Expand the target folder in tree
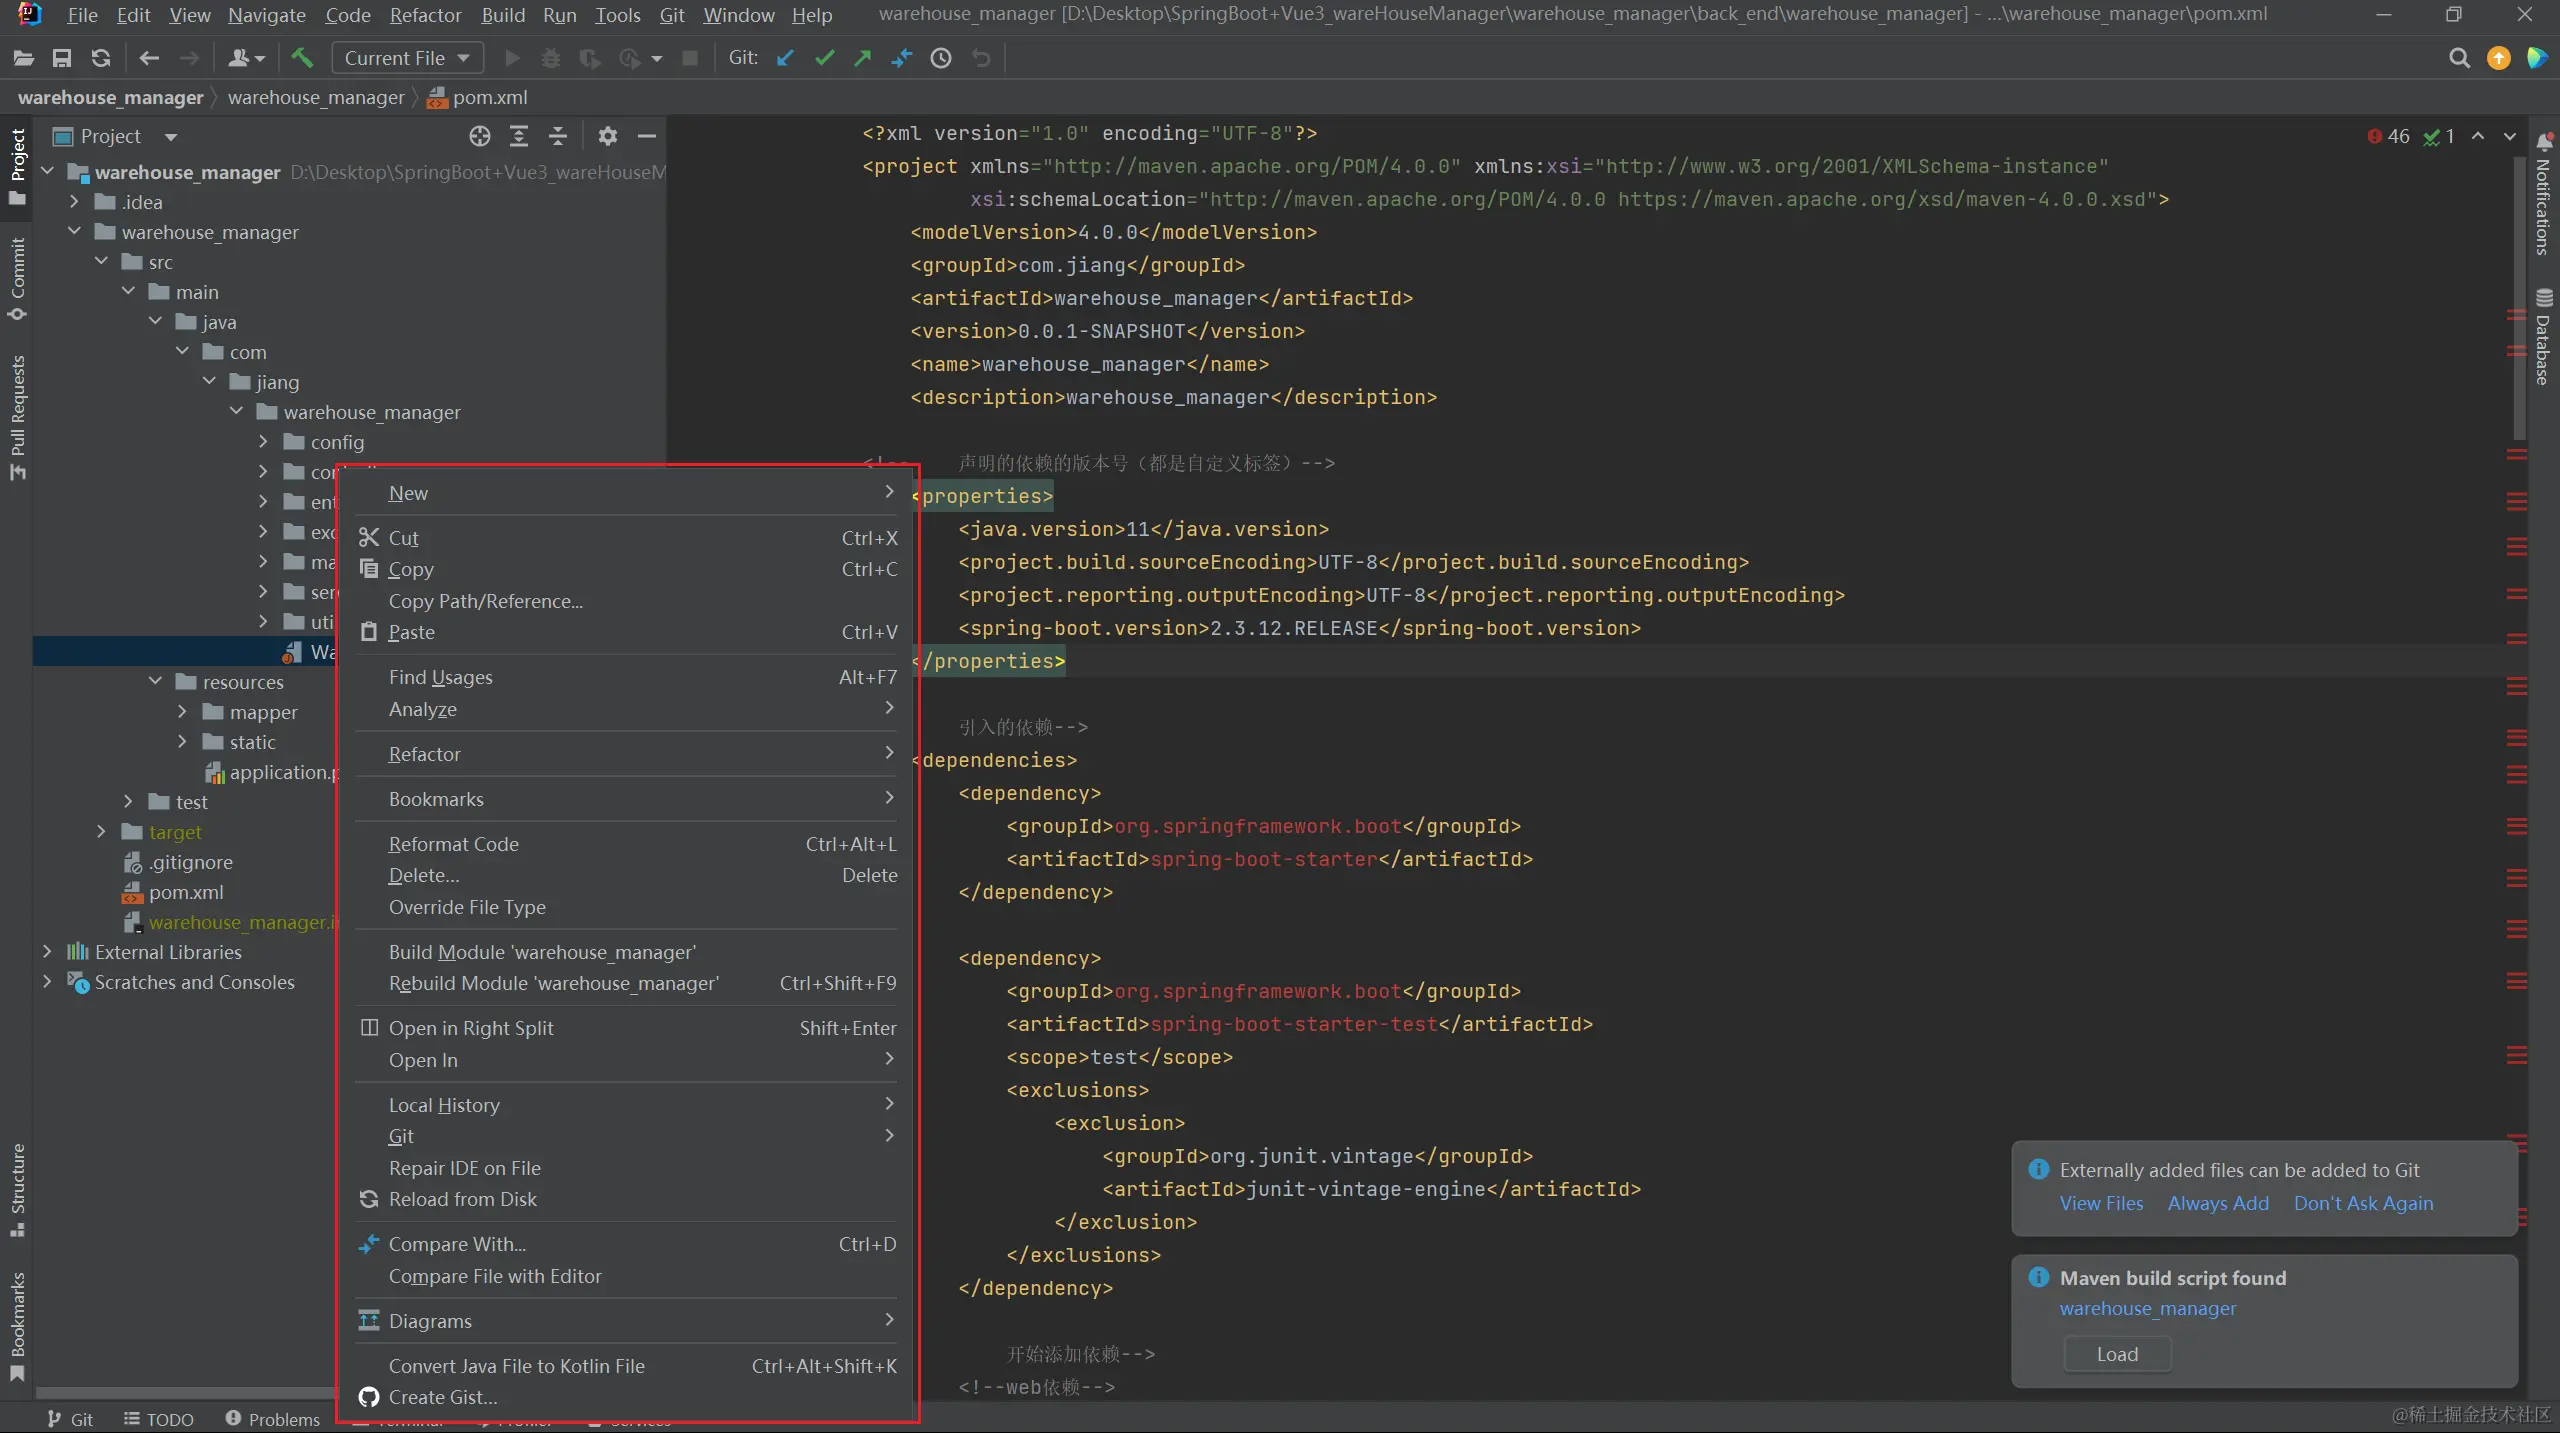The image size is (2560, 1433). coord(101,832)
